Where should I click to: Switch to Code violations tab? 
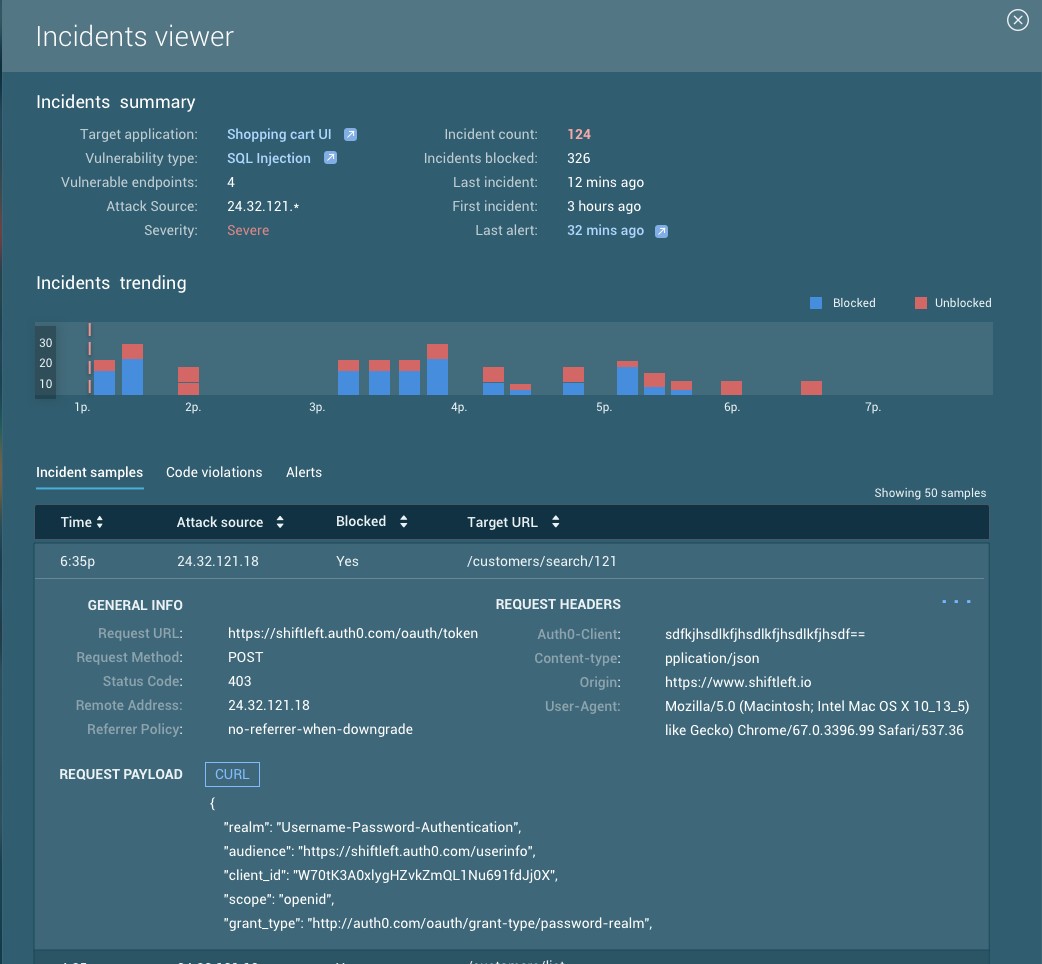pos(214,472)
